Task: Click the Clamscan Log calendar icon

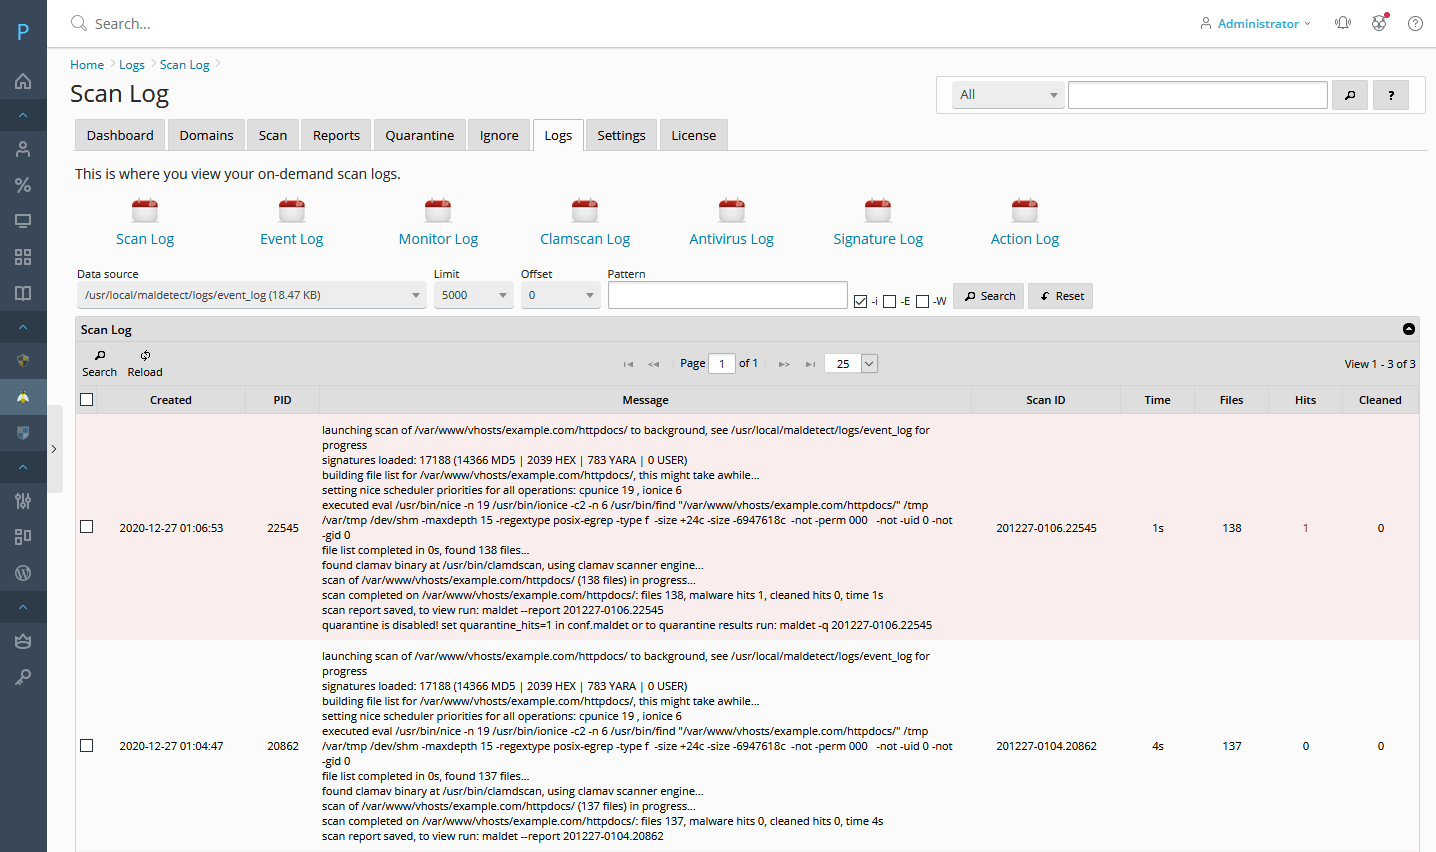Action: coord(585,210)
